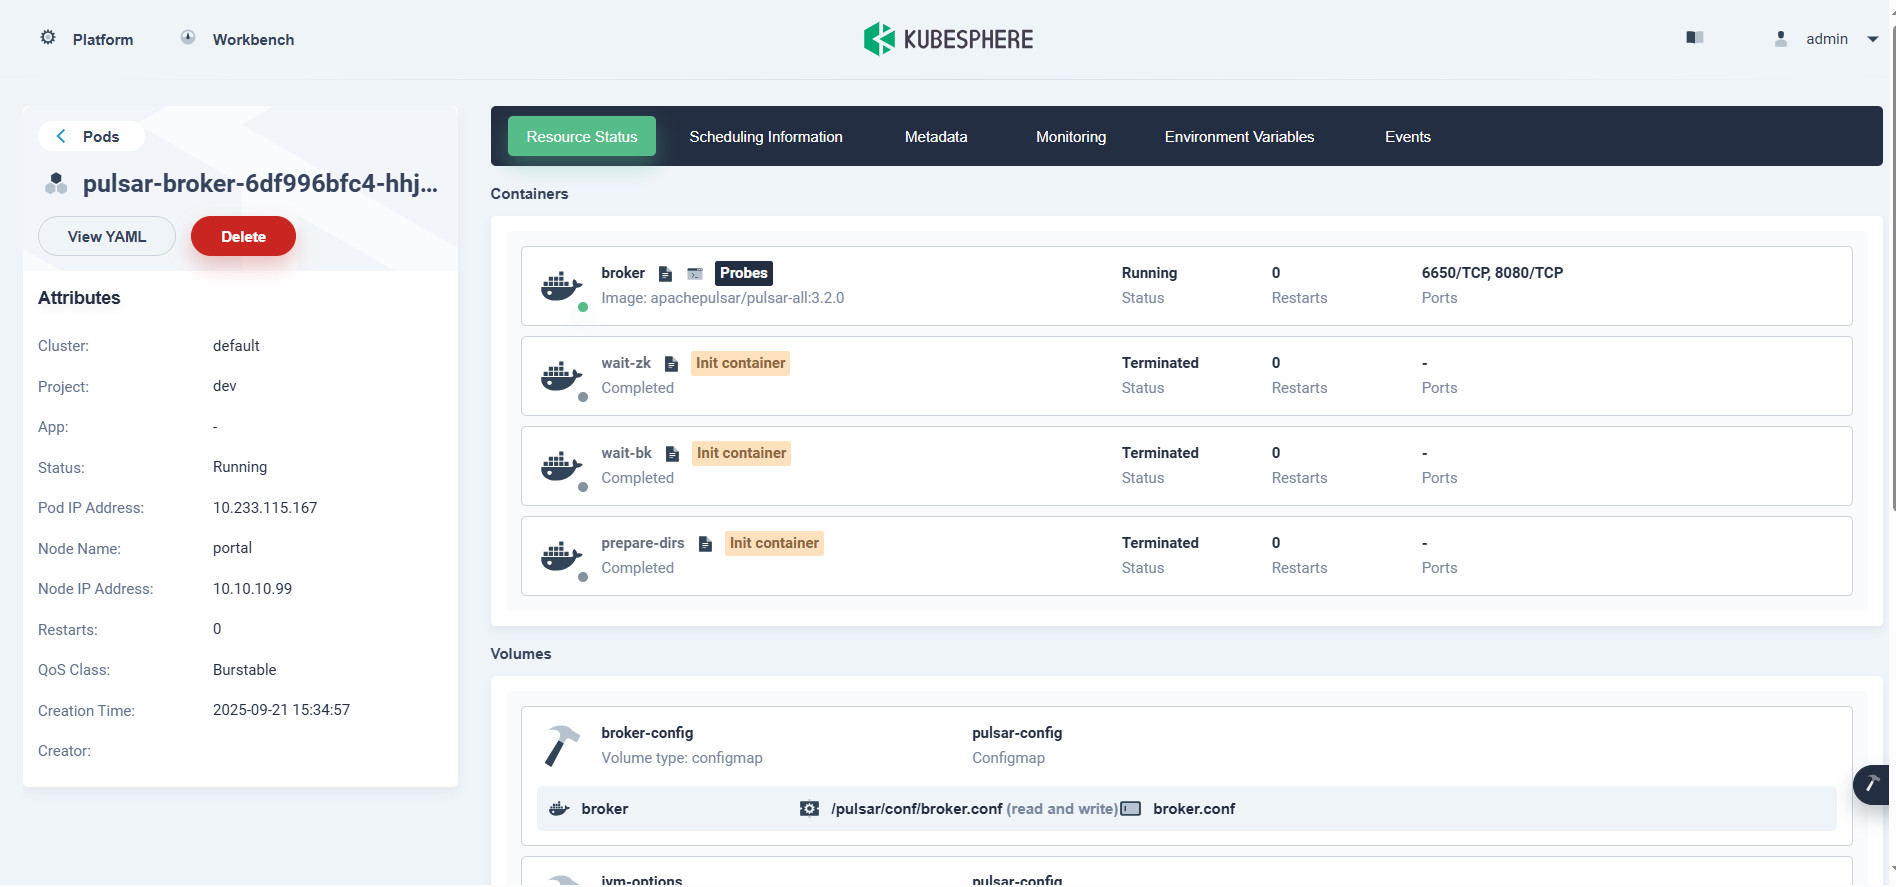
Task: Click the prepare-dirs container name
Action: click(x=643, y=543)
